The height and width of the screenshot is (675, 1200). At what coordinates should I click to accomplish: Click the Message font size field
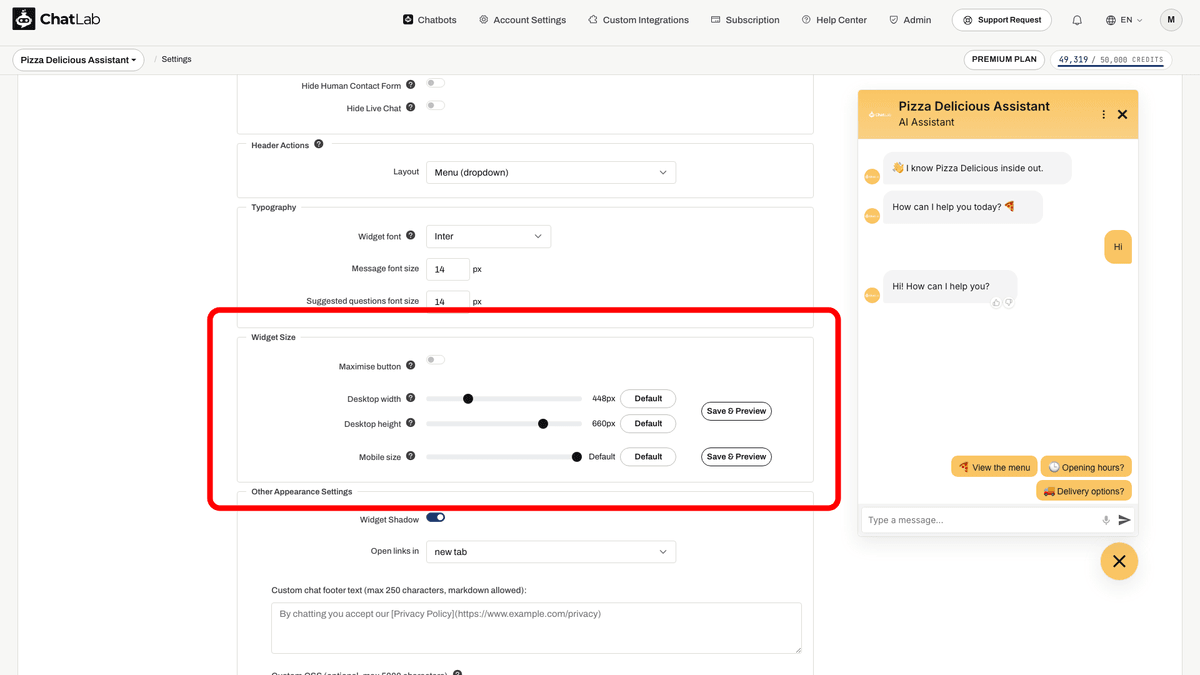click(448, 269)
